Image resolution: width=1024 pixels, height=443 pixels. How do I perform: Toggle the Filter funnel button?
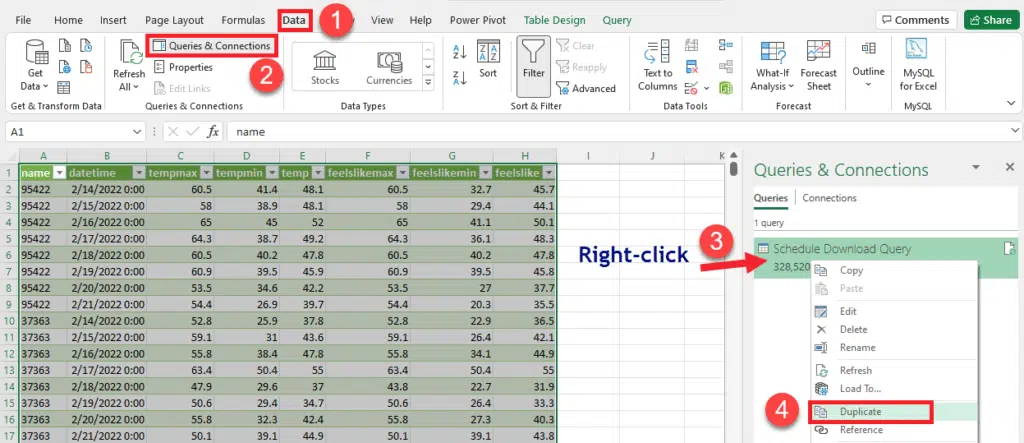[x=533, y=62]
